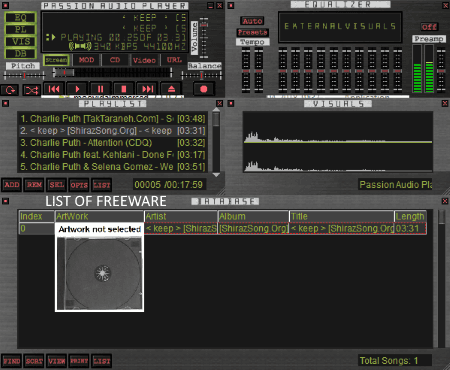Select playlist item 1 Charlie Puth TakTaraneh
Viewport: 450px width, 370px height.
click(113, 119)
